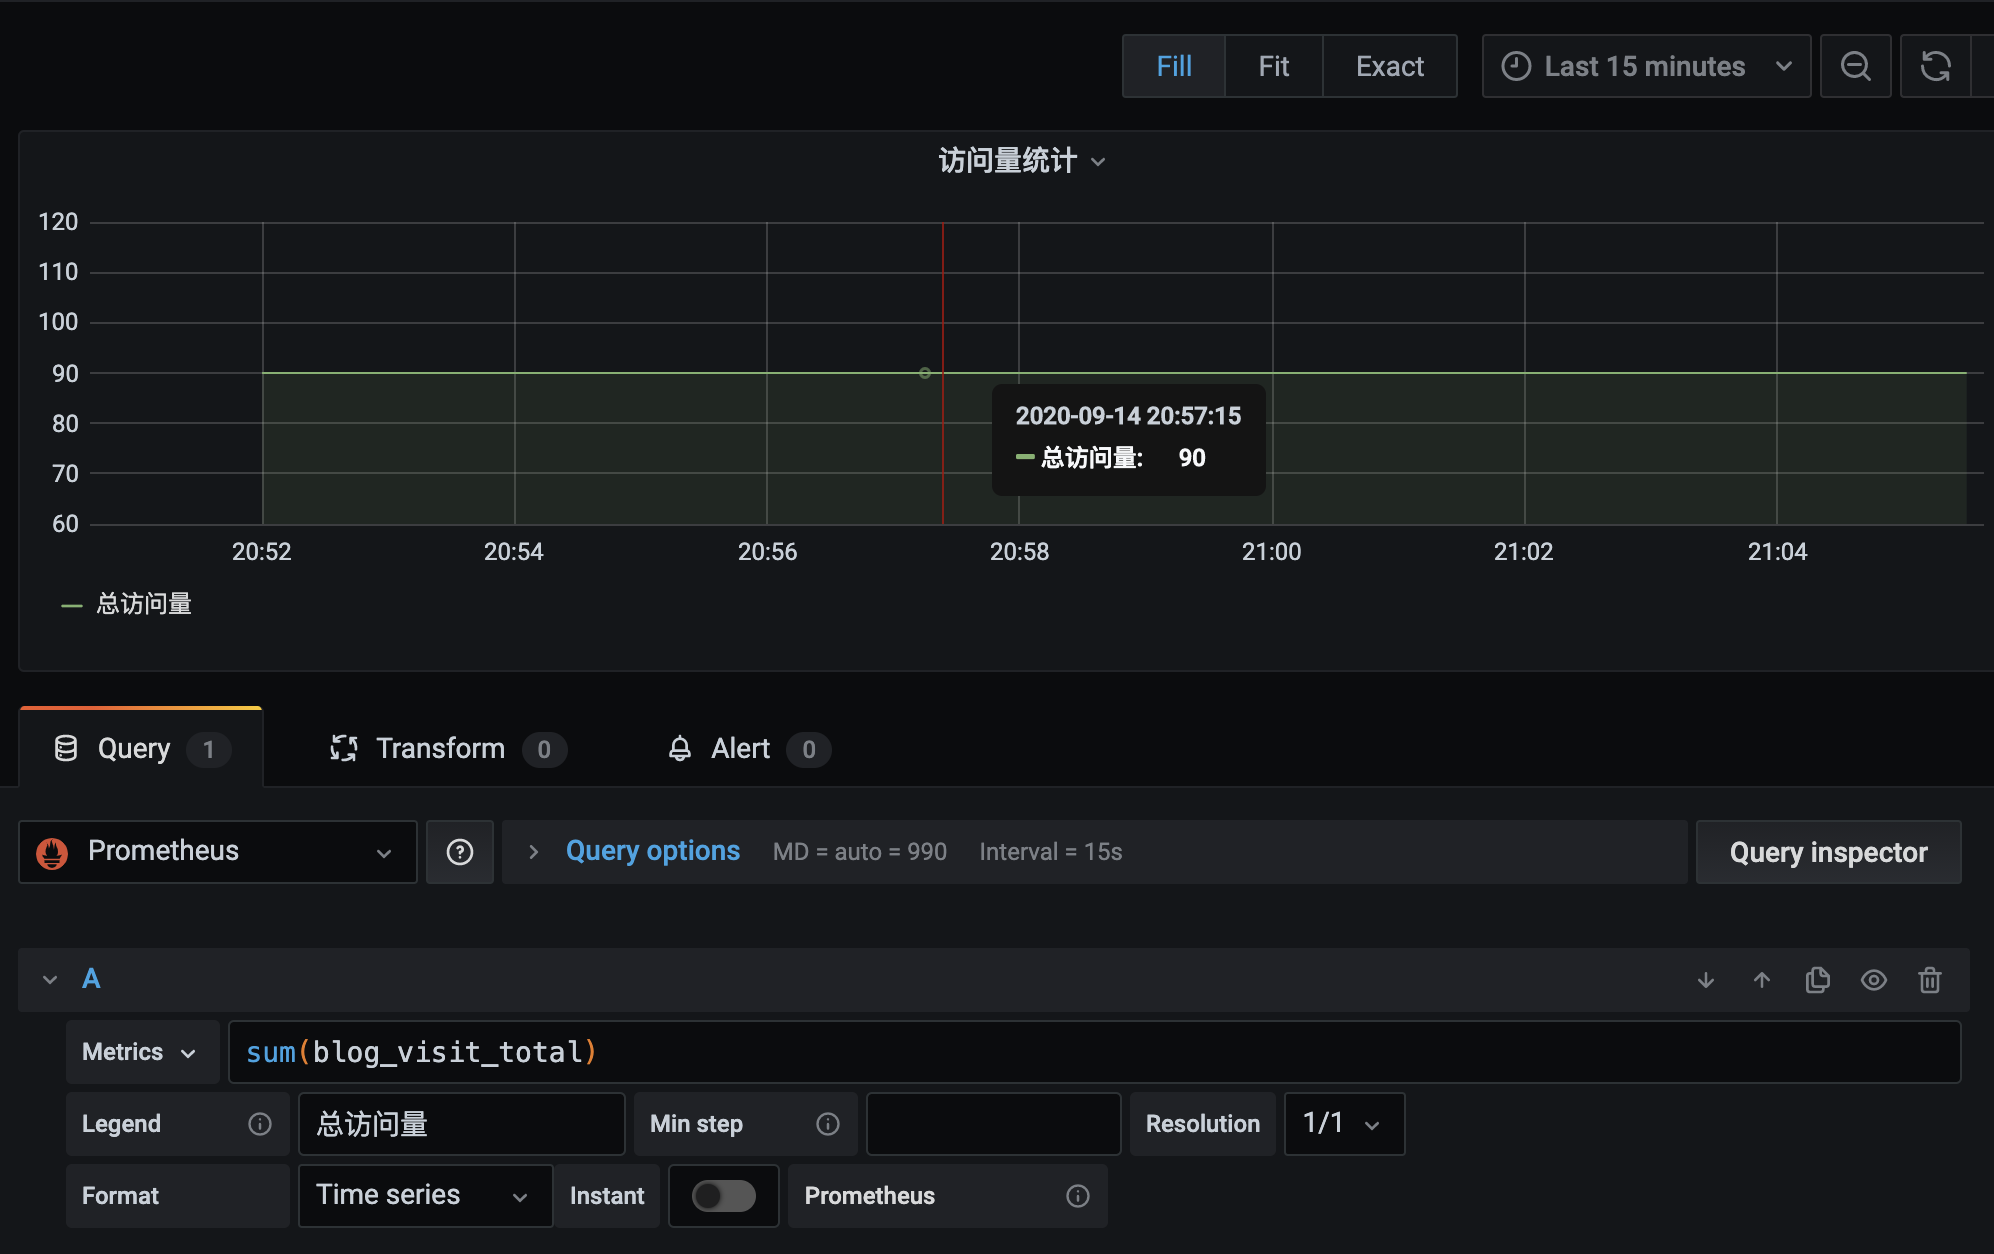Delete query A with trash icon

(x=1930, y=980)
